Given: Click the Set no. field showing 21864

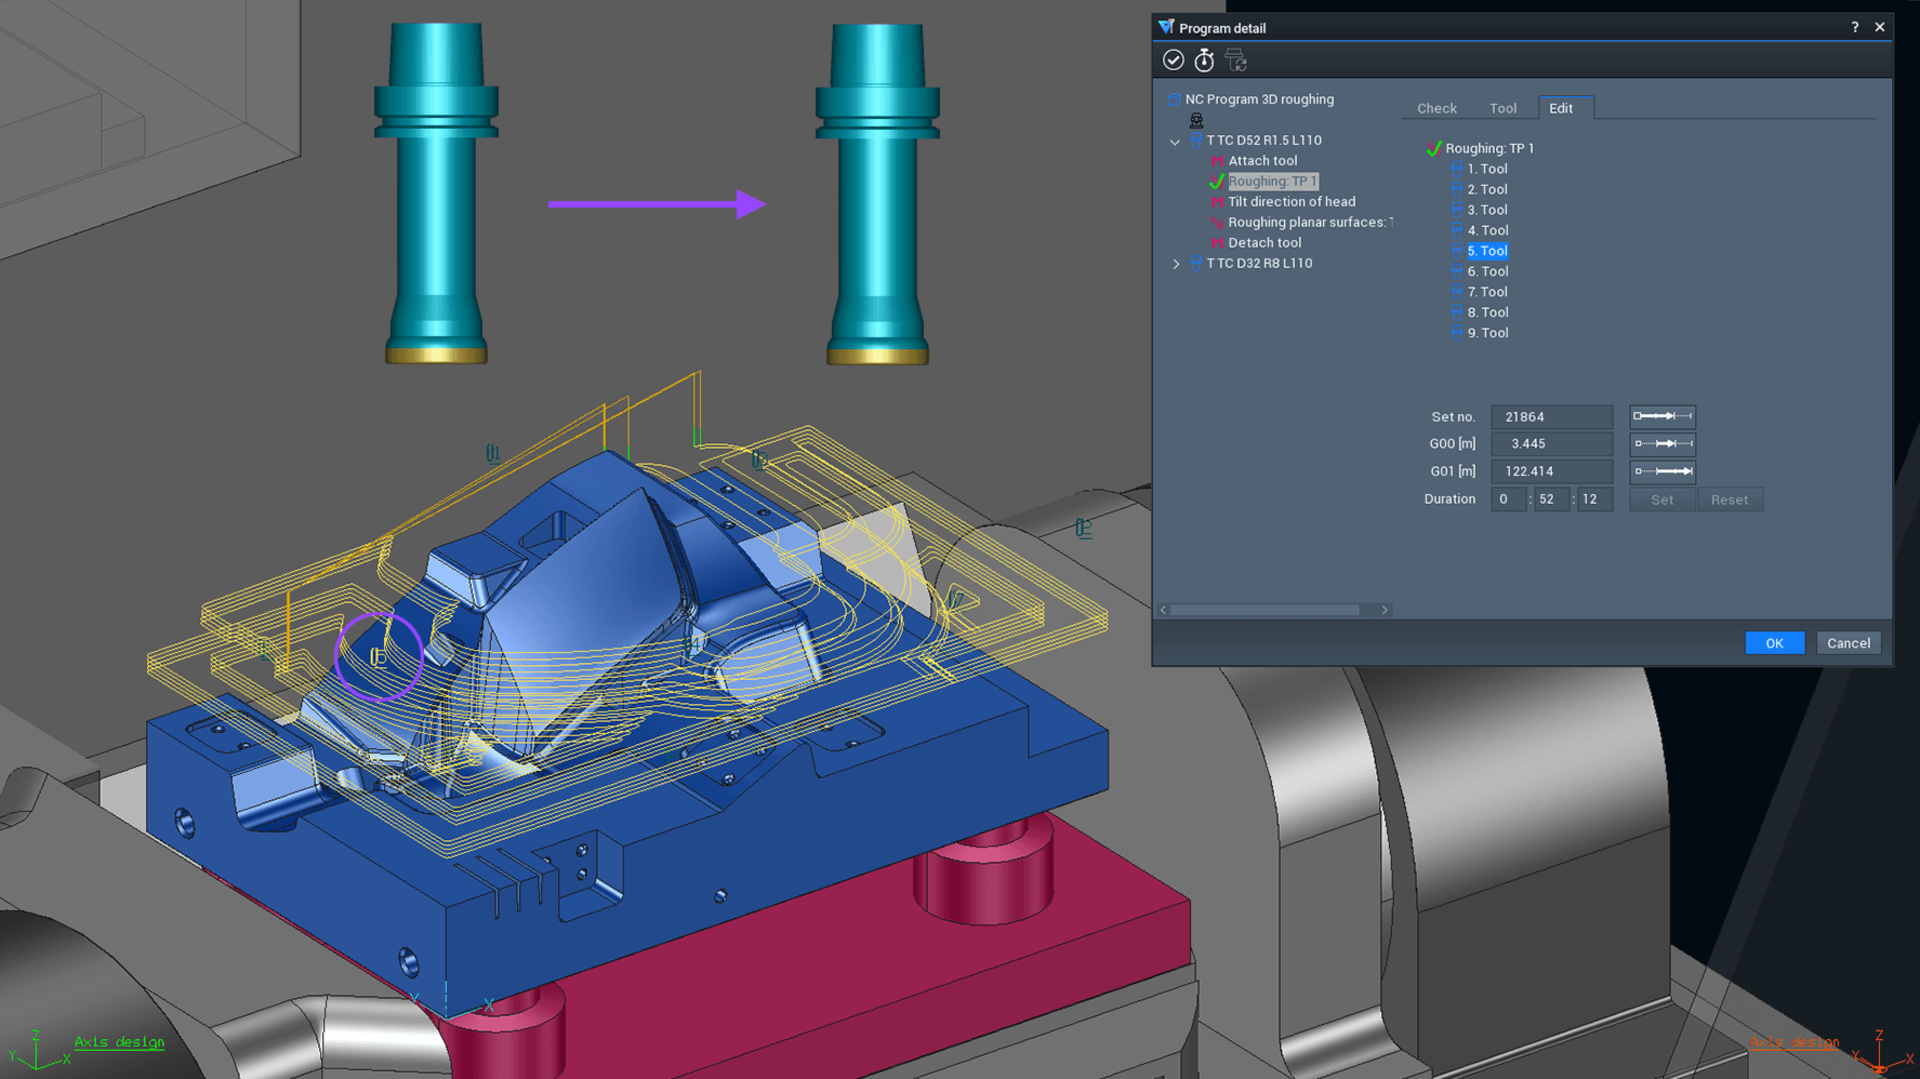Looking at the screenshot, I should 1551,416.
